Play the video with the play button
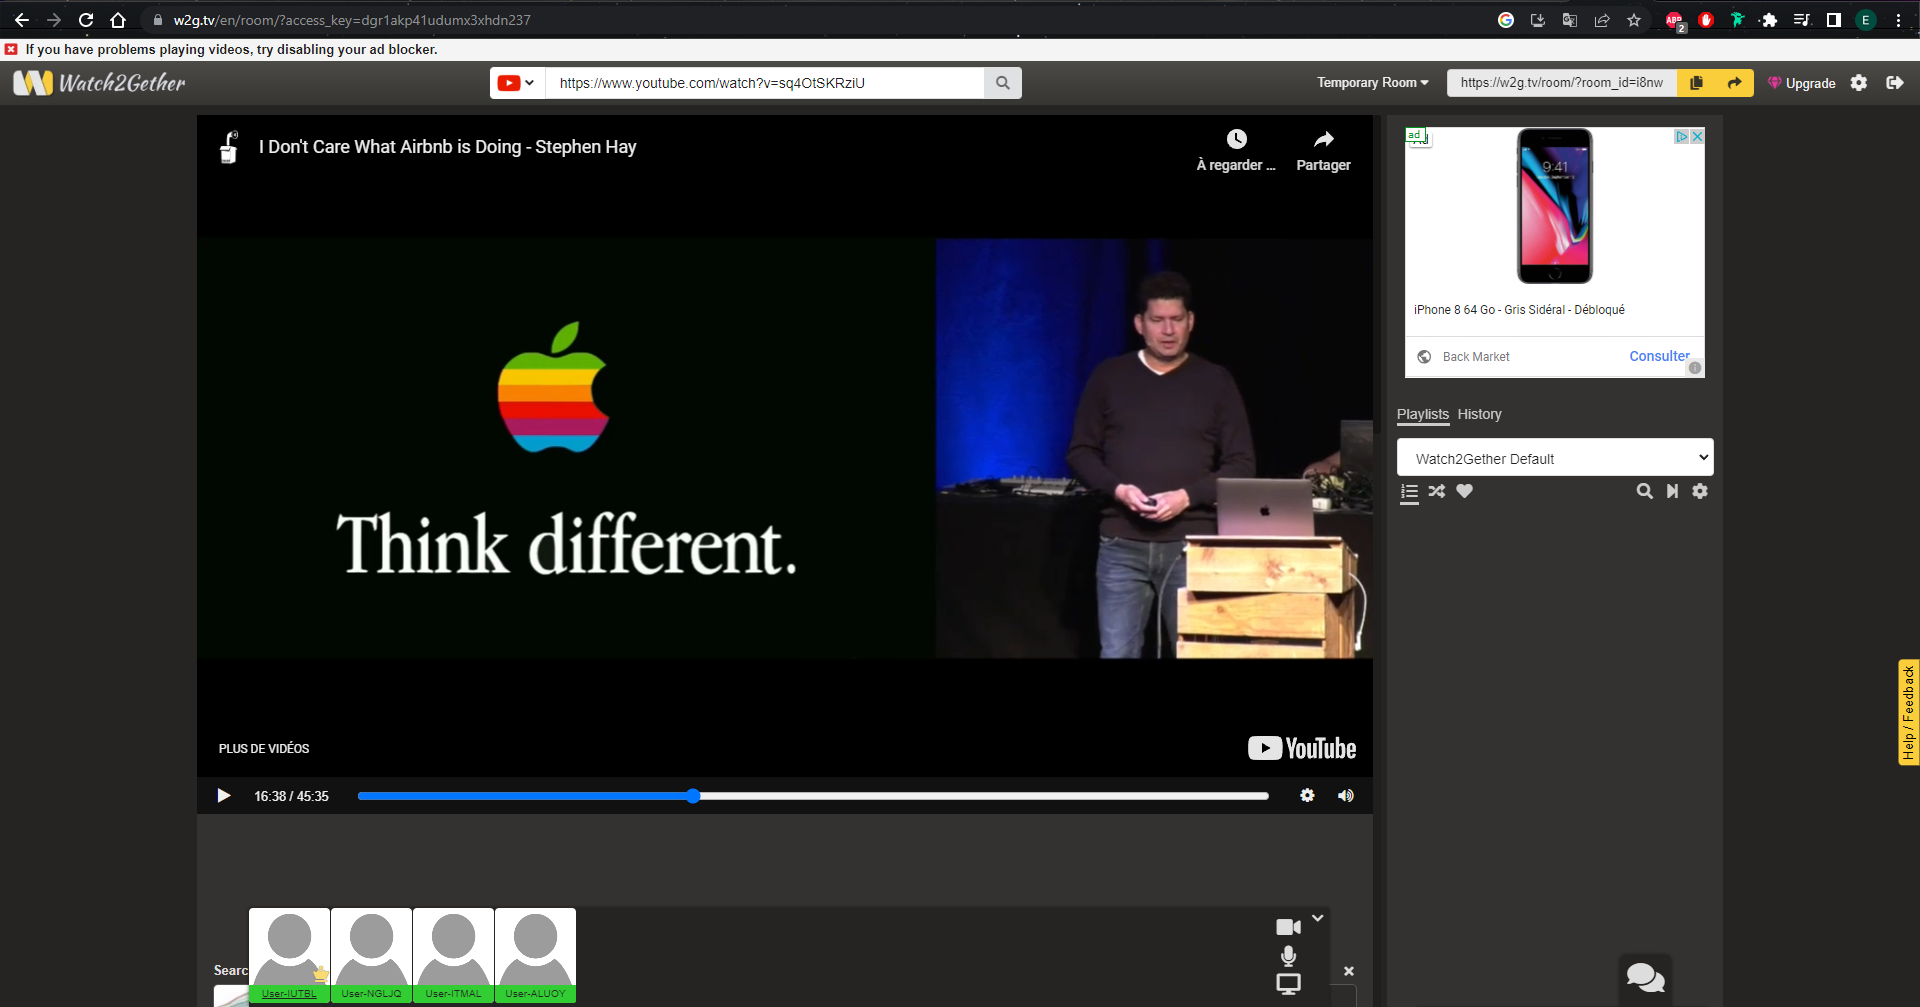 [223, 796]
